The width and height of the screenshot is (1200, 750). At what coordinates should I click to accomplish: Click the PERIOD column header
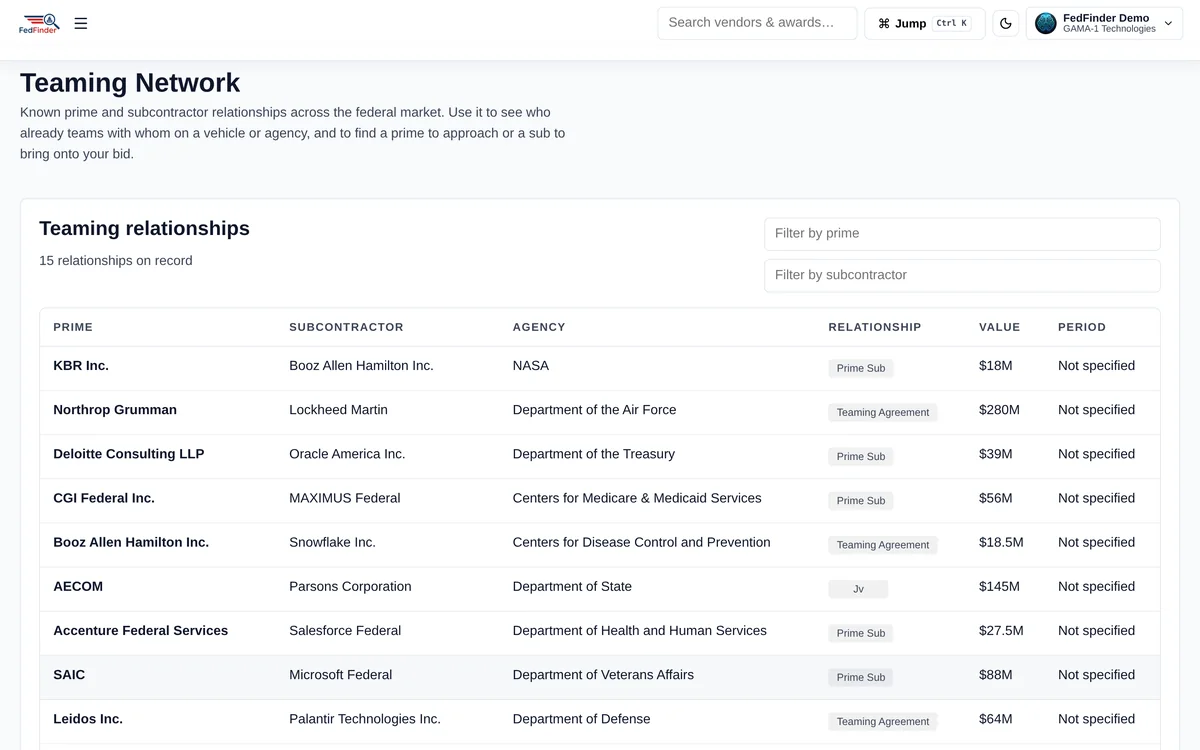[x=1082, y=327]
